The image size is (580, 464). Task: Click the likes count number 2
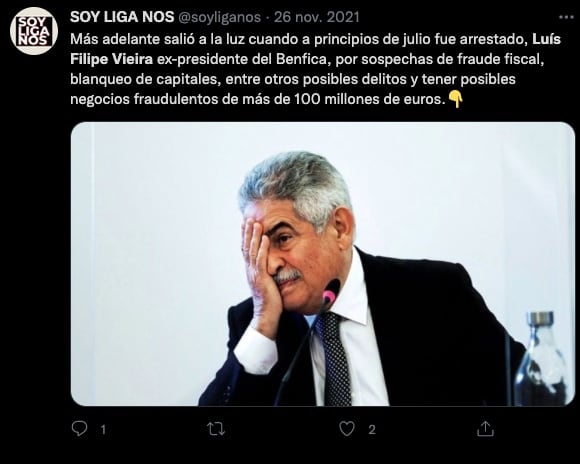[x=372, y=430]
